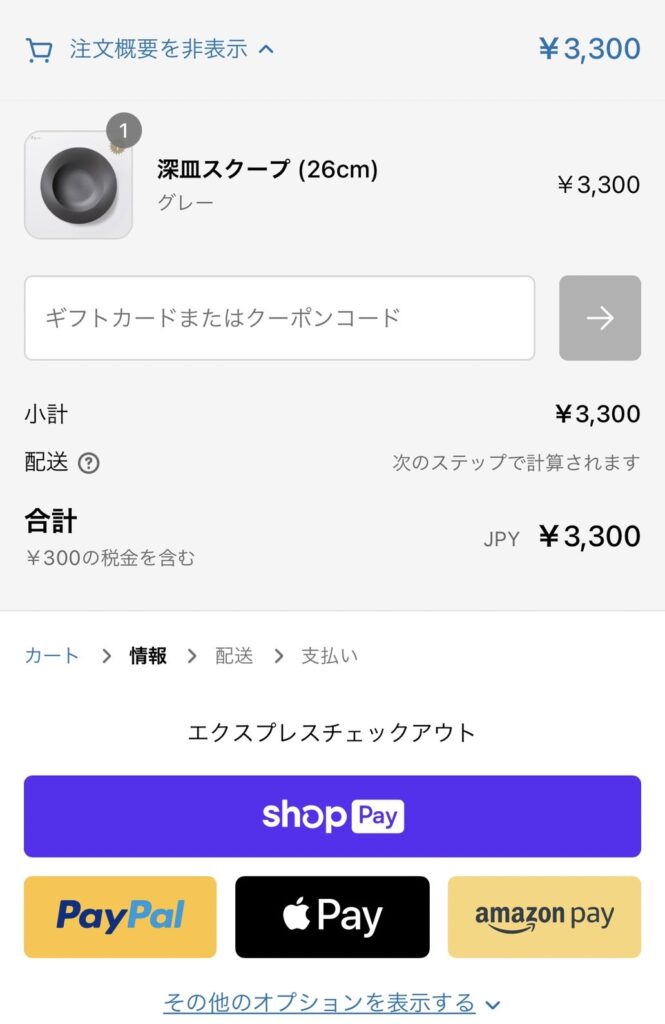This screenshot has height=1024, width=665.
Task: Select the 支払い breadcrumb step
Action: (329, 656)
